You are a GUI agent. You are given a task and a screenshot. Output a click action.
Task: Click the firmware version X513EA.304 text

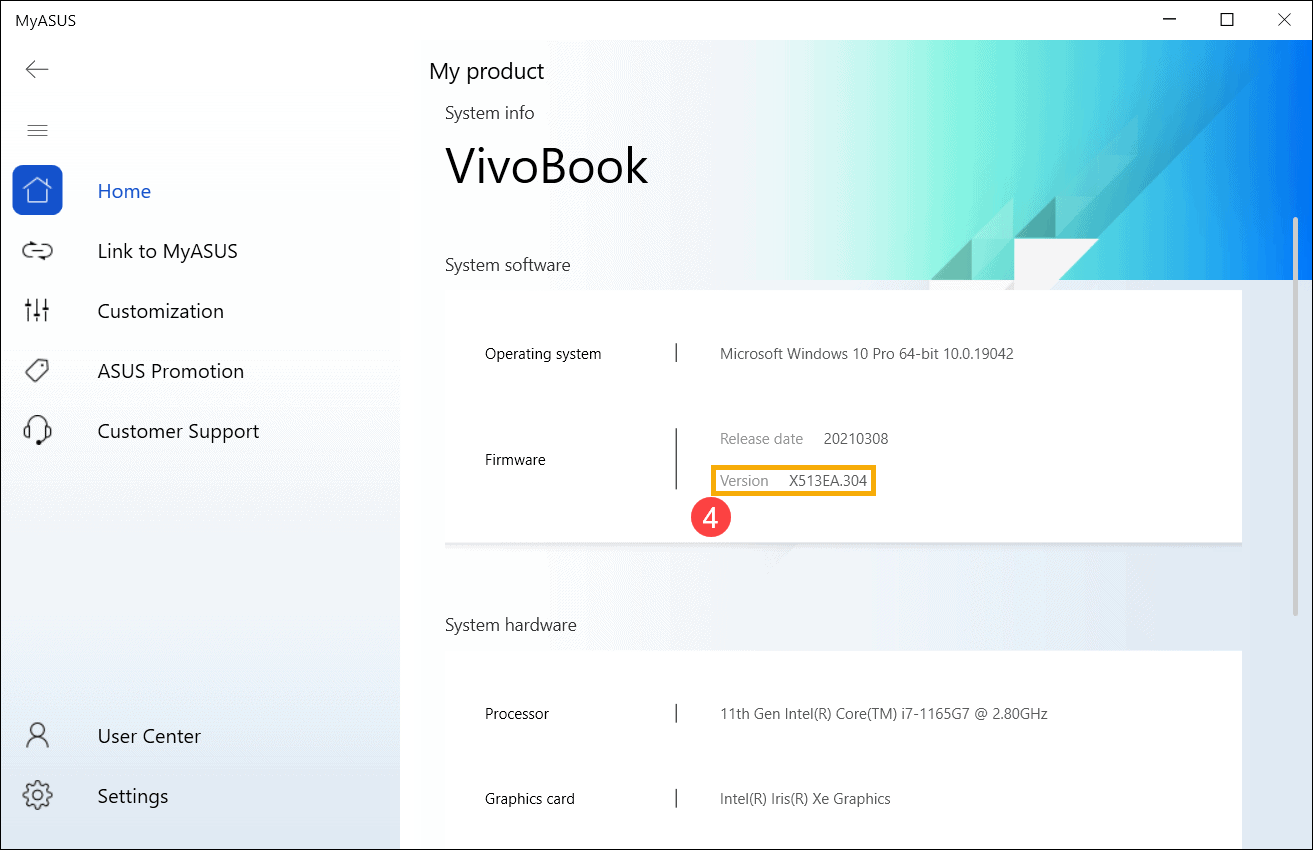point(828,481)
